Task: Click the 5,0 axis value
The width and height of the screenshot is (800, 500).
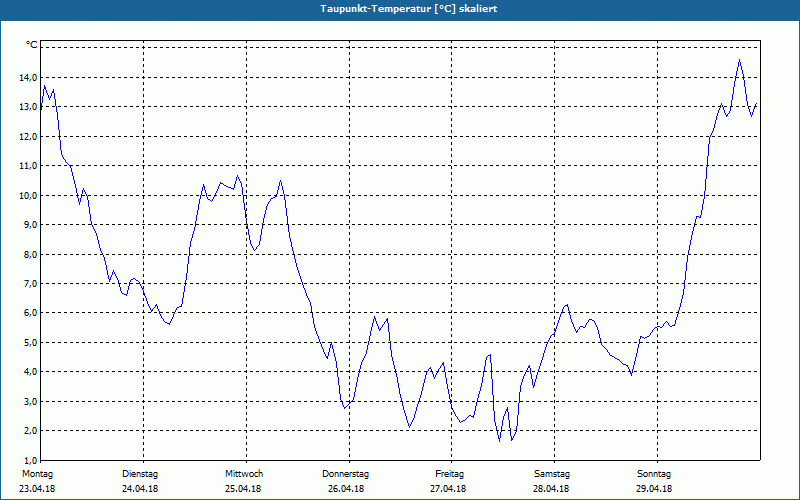Action: pos(30,342)
